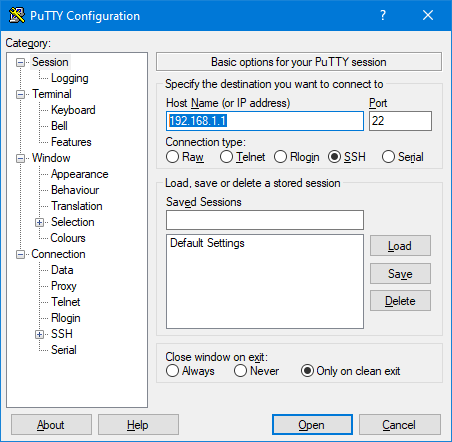The height and width of the screenshot is (442, 452).
Task: Expand the SSH tree node
Action: click(x=39, y=334)
